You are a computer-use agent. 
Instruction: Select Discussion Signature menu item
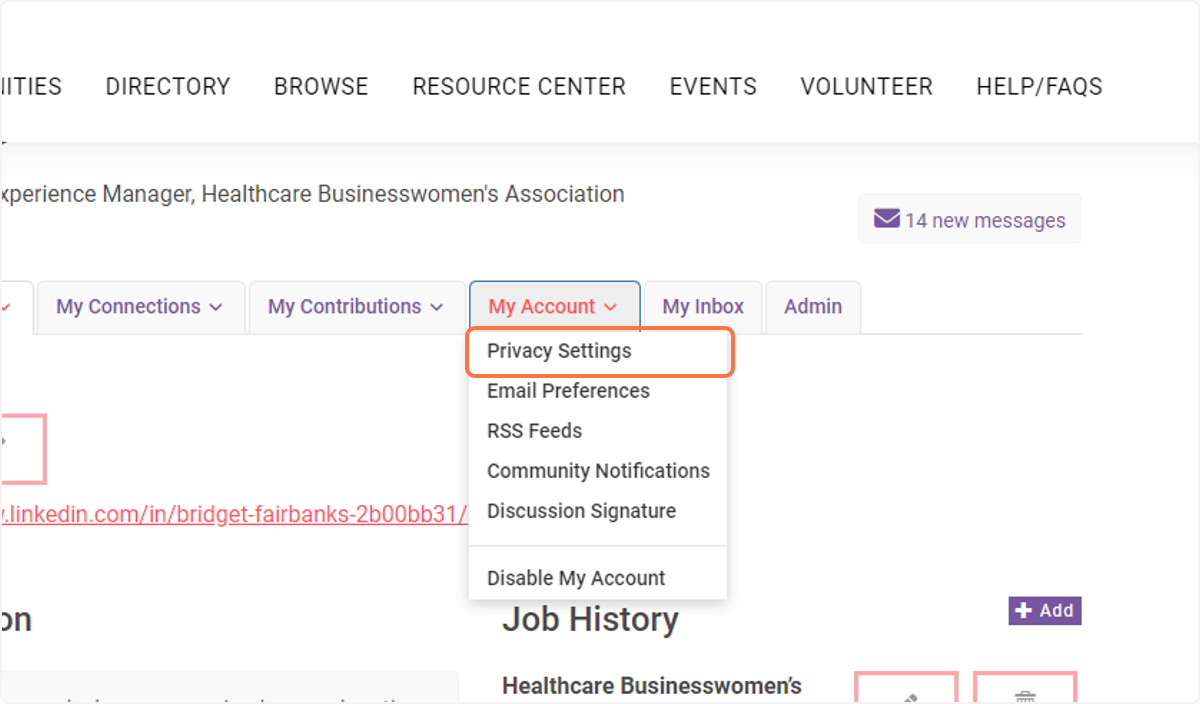point(581,511)
